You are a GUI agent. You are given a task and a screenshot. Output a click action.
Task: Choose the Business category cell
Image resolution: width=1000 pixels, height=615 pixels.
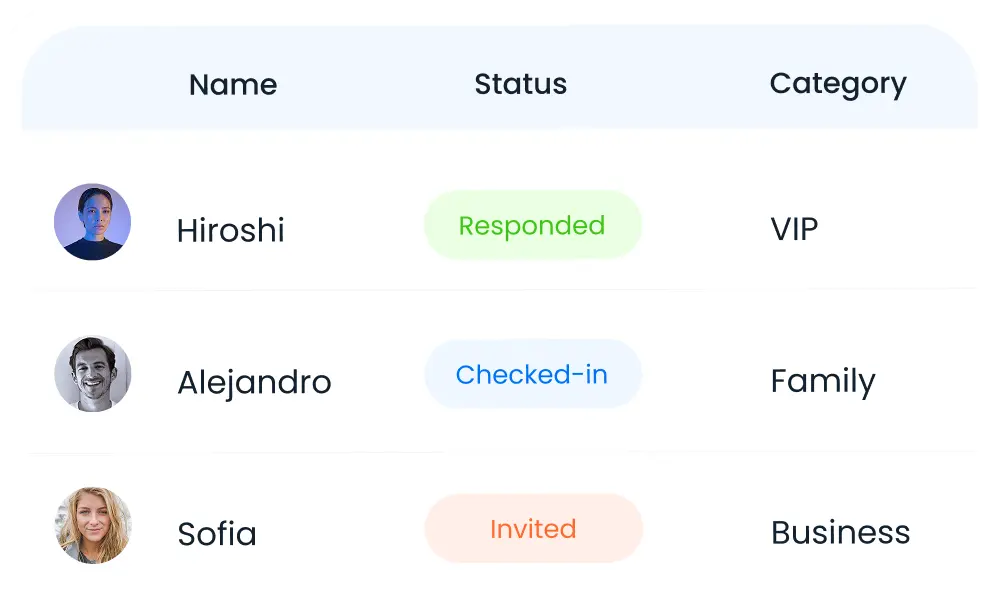(x=840, y=532)
